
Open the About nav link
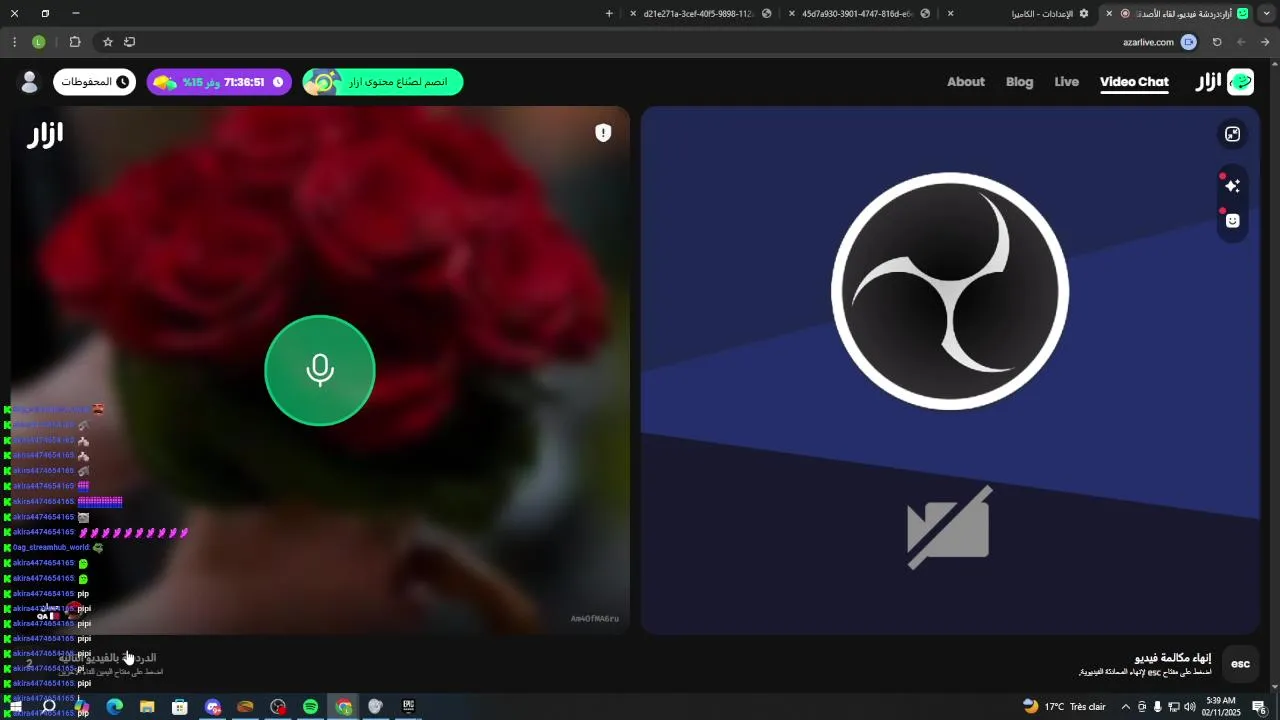966,82
